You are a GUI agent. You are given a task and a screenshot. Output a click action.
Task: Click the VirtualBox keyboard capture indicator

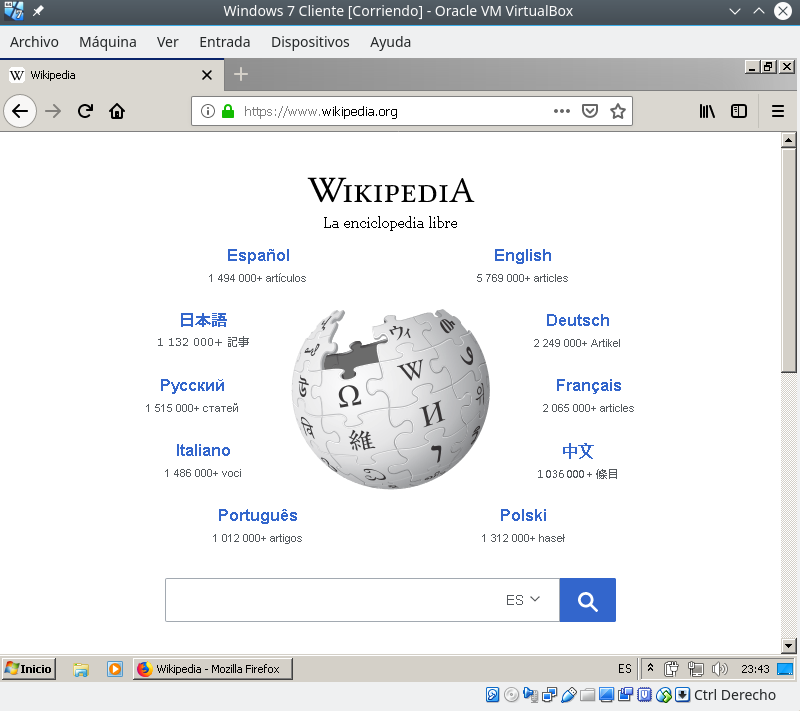683,695
